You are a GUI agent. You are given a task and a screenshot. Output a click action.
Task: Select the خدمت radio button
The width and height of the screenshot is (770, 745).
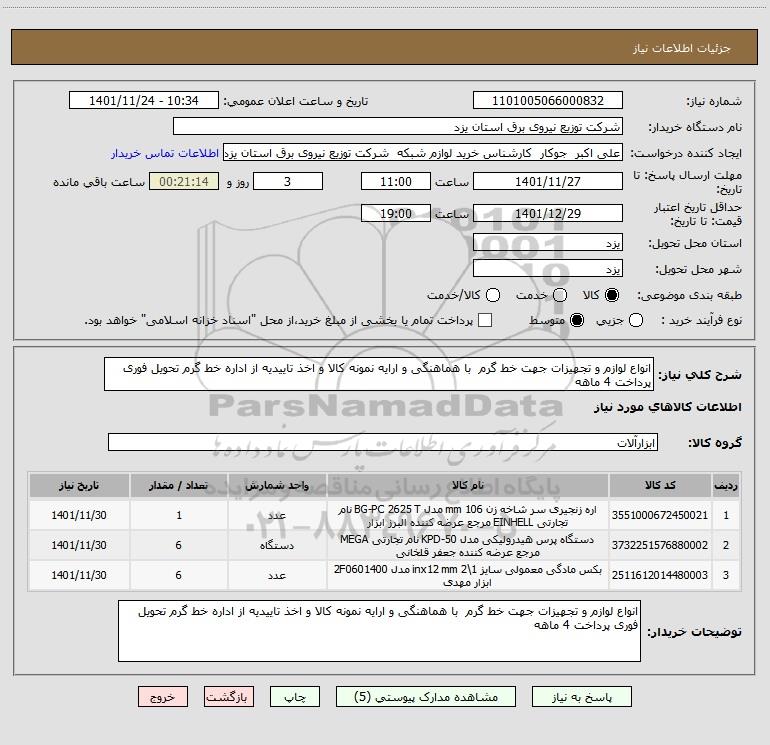[x=560, y=295]
